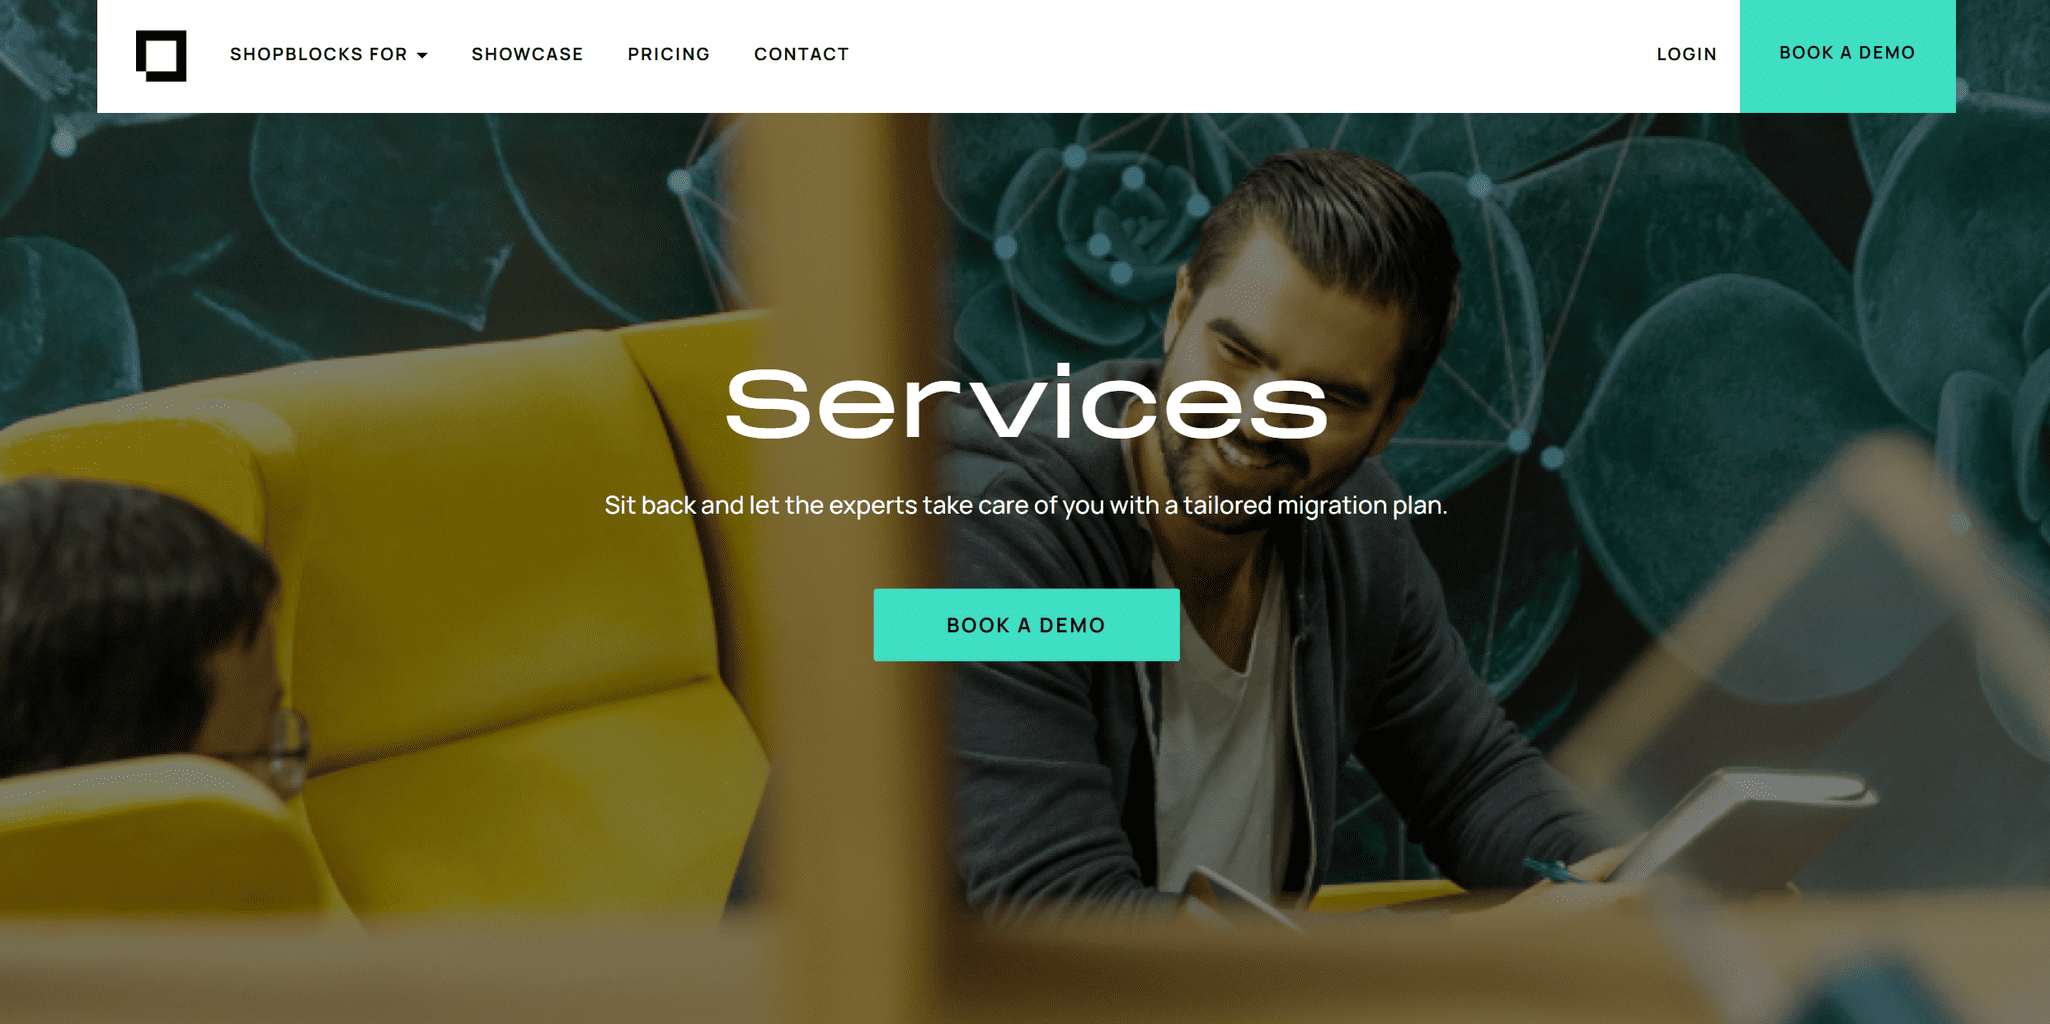Go to the Showcase page
The height and width of the screenshot is (1024, 2050).
pos(527,54)
